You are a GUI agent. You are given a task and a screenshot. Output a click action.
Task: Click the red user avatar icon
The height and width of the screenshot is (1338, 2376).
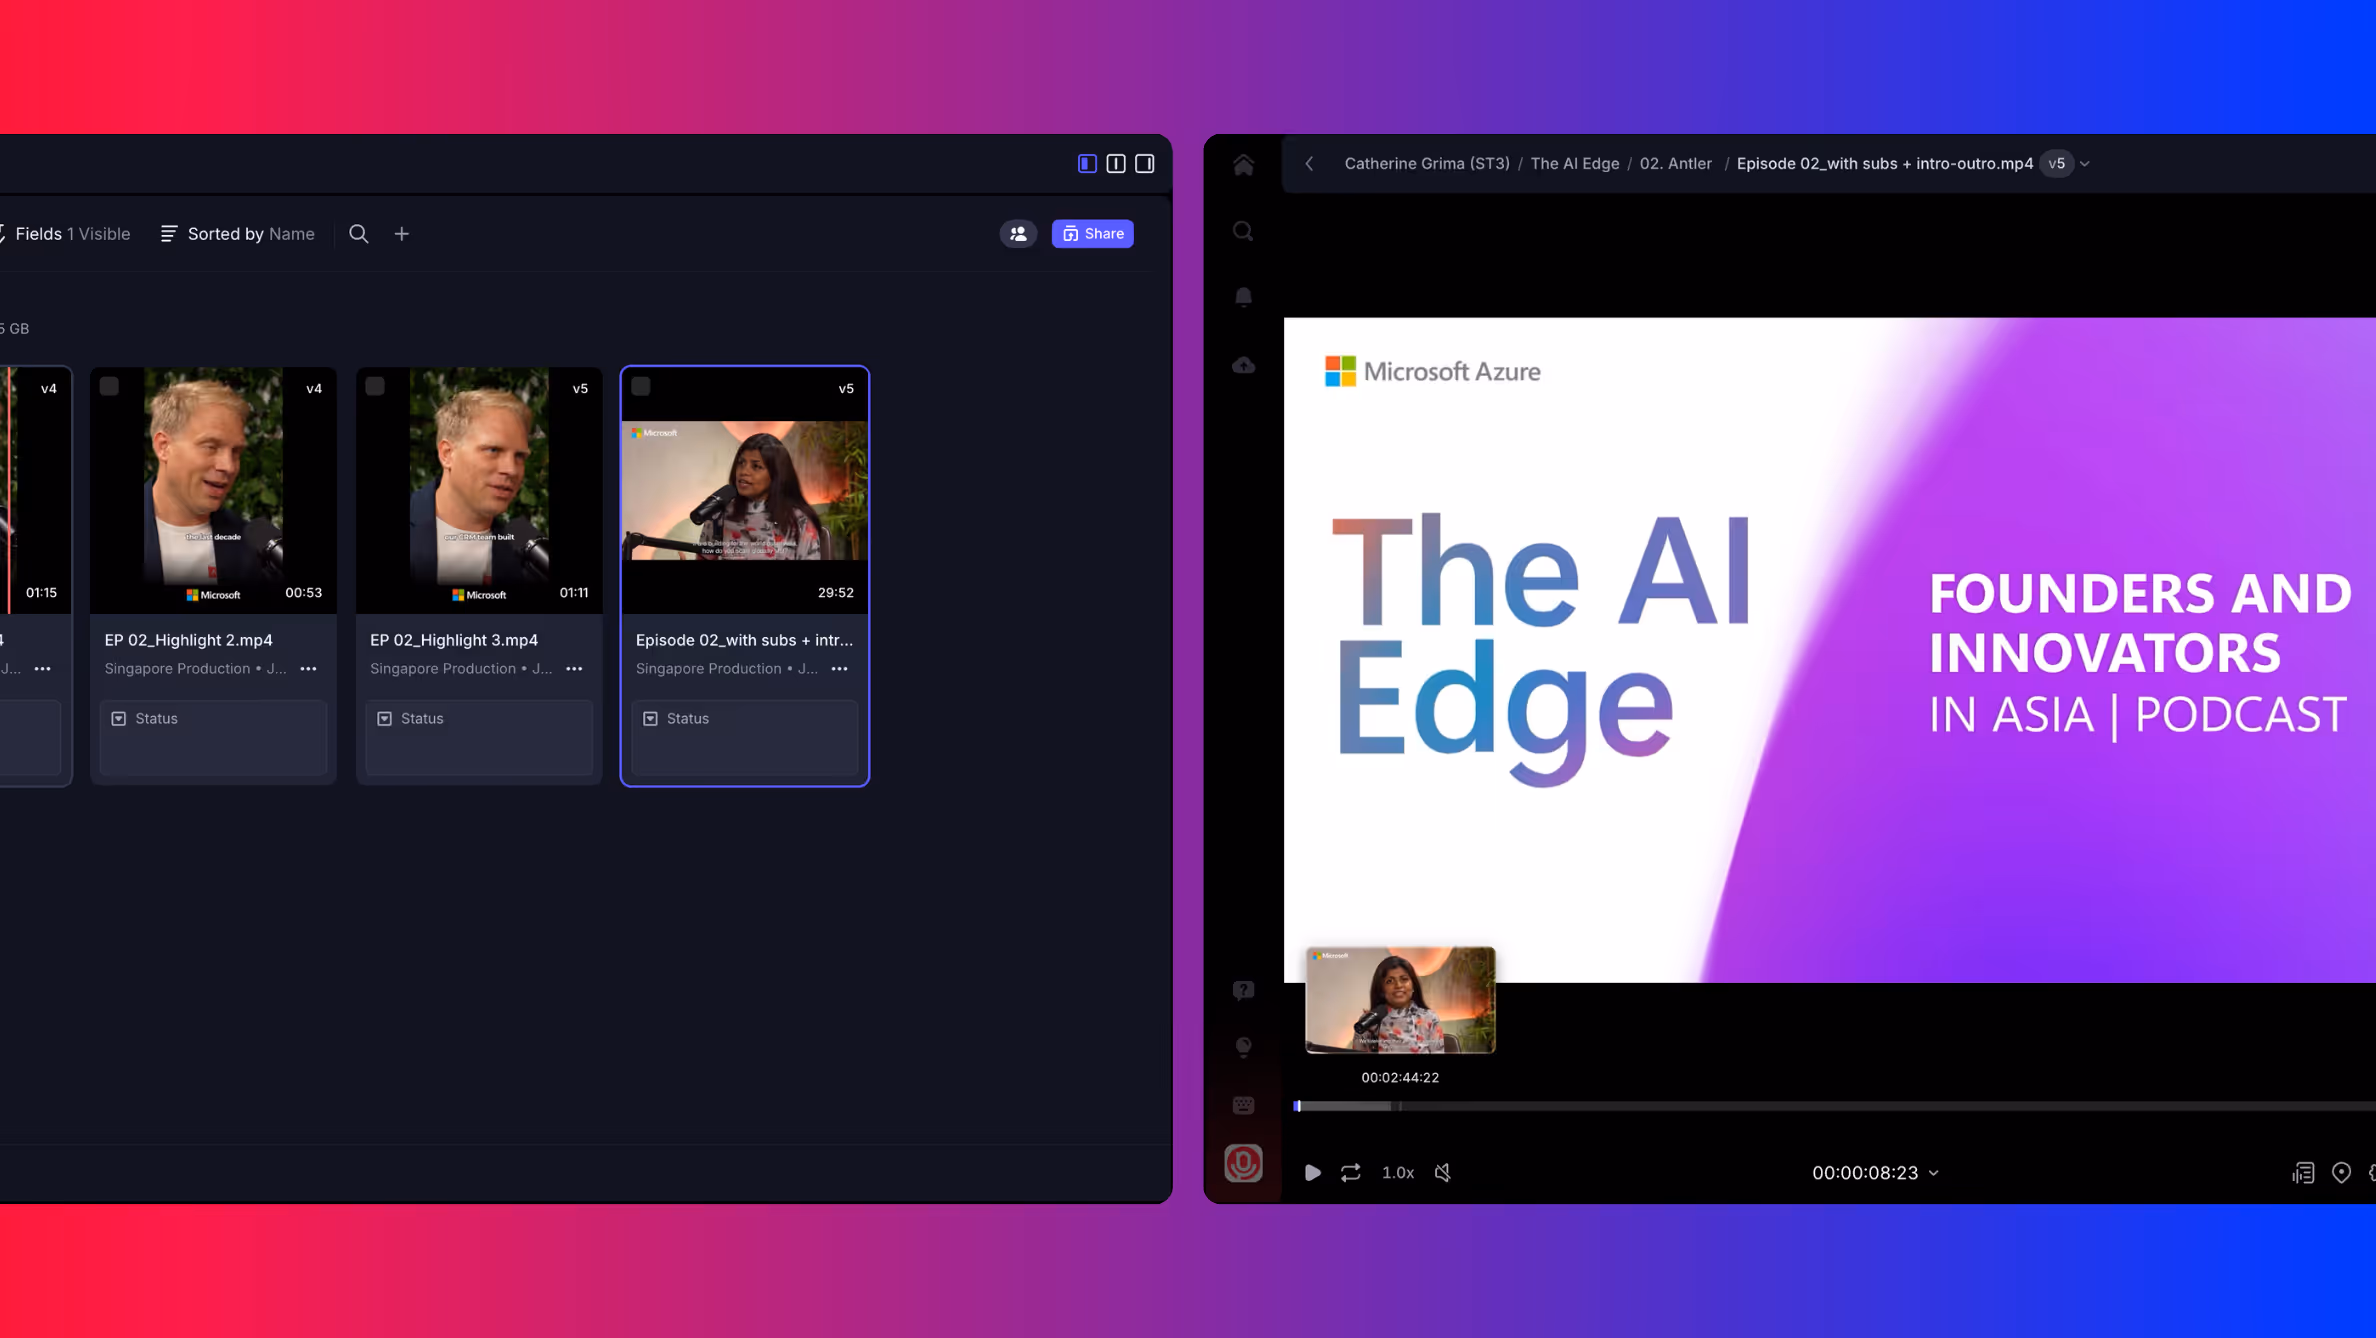(1243, 1163)
